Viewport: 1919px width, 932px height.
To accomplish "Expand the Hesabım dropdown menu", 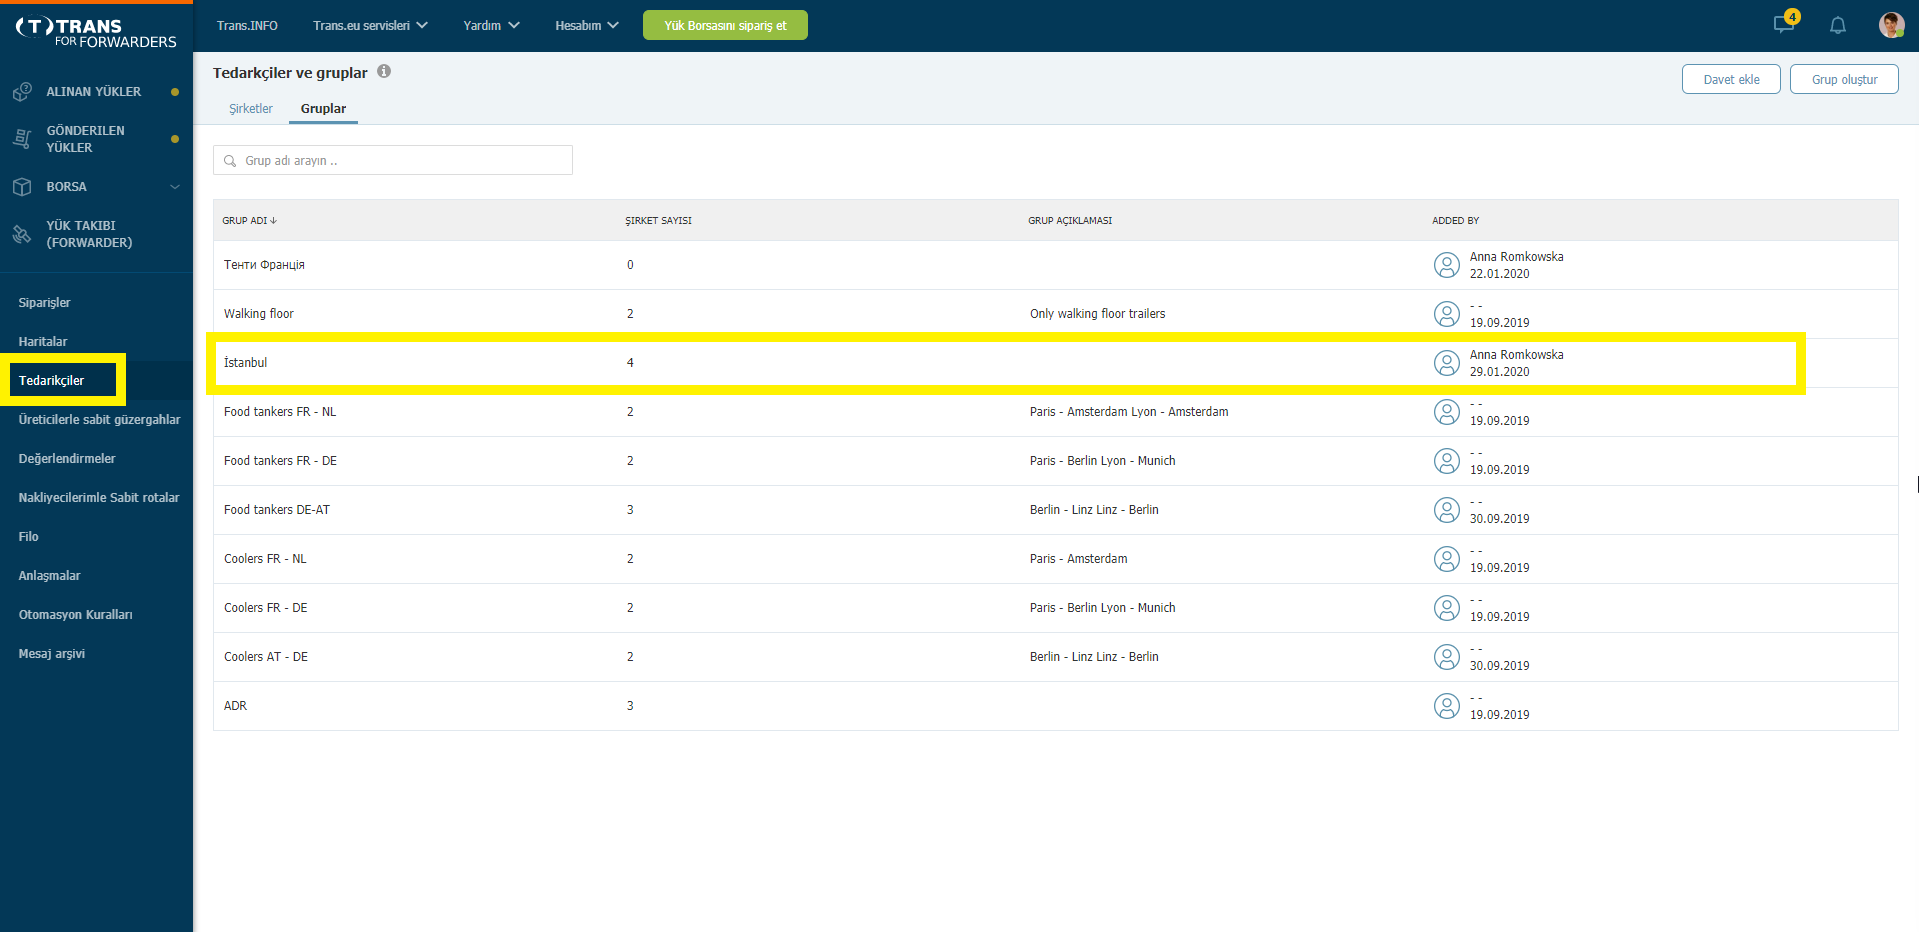I will [x=587, y=25].
